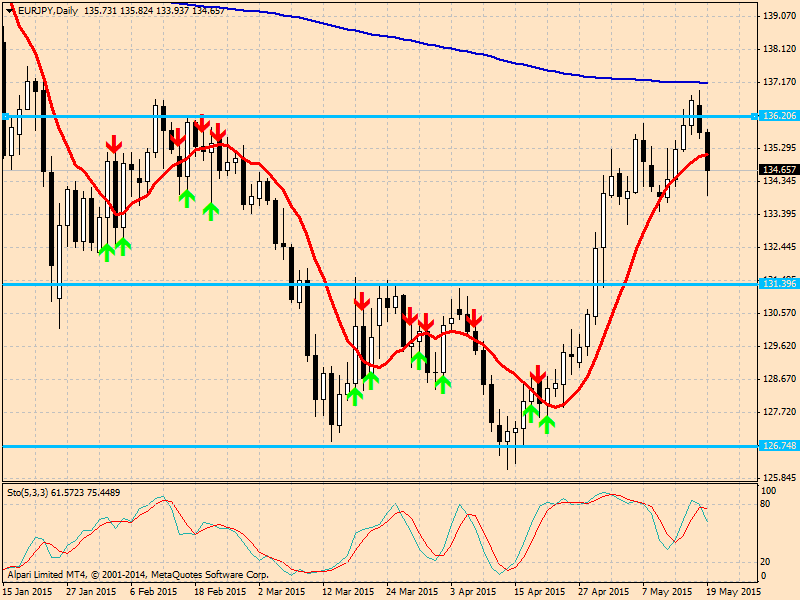Image resolution: width=800 pixels, height=600 pixels.
Task: Click the 139.070 price scale value
Action: tap(779, 16)
